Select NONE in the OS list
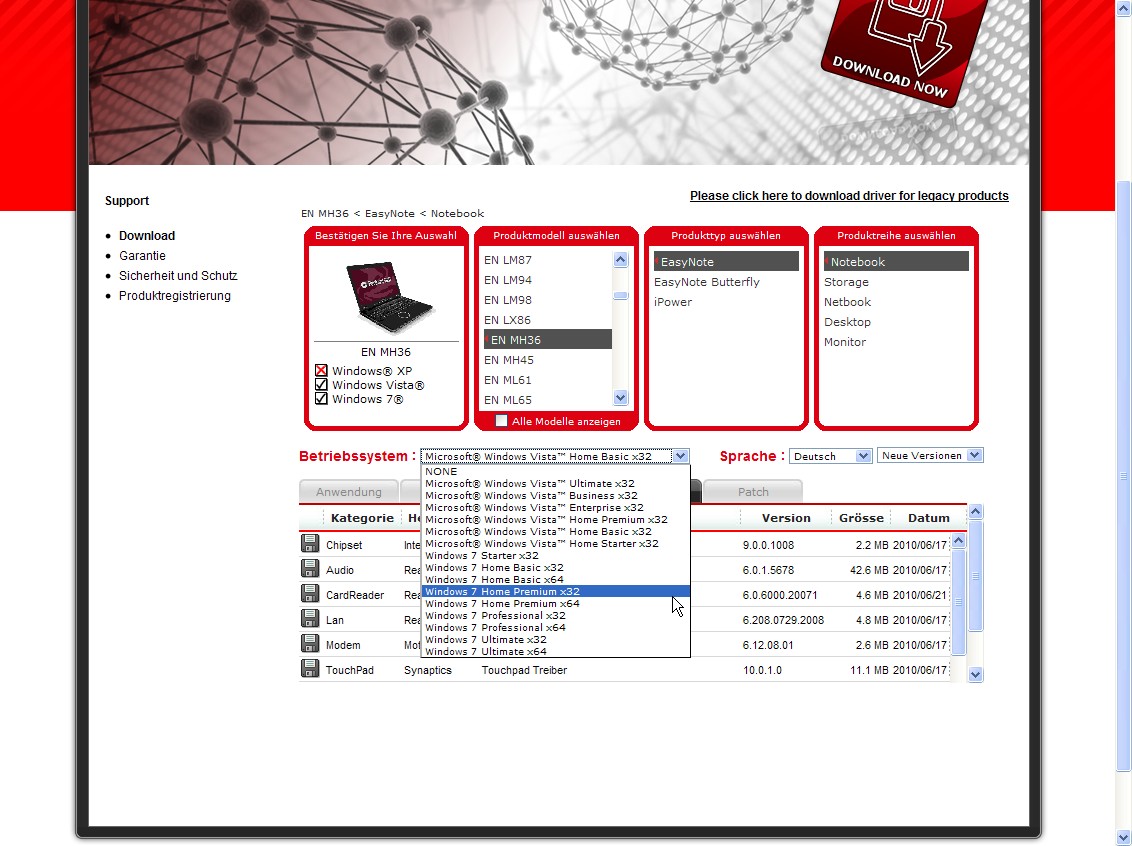Viewport: 1132px width, 846px height. (x=555, y=471)
